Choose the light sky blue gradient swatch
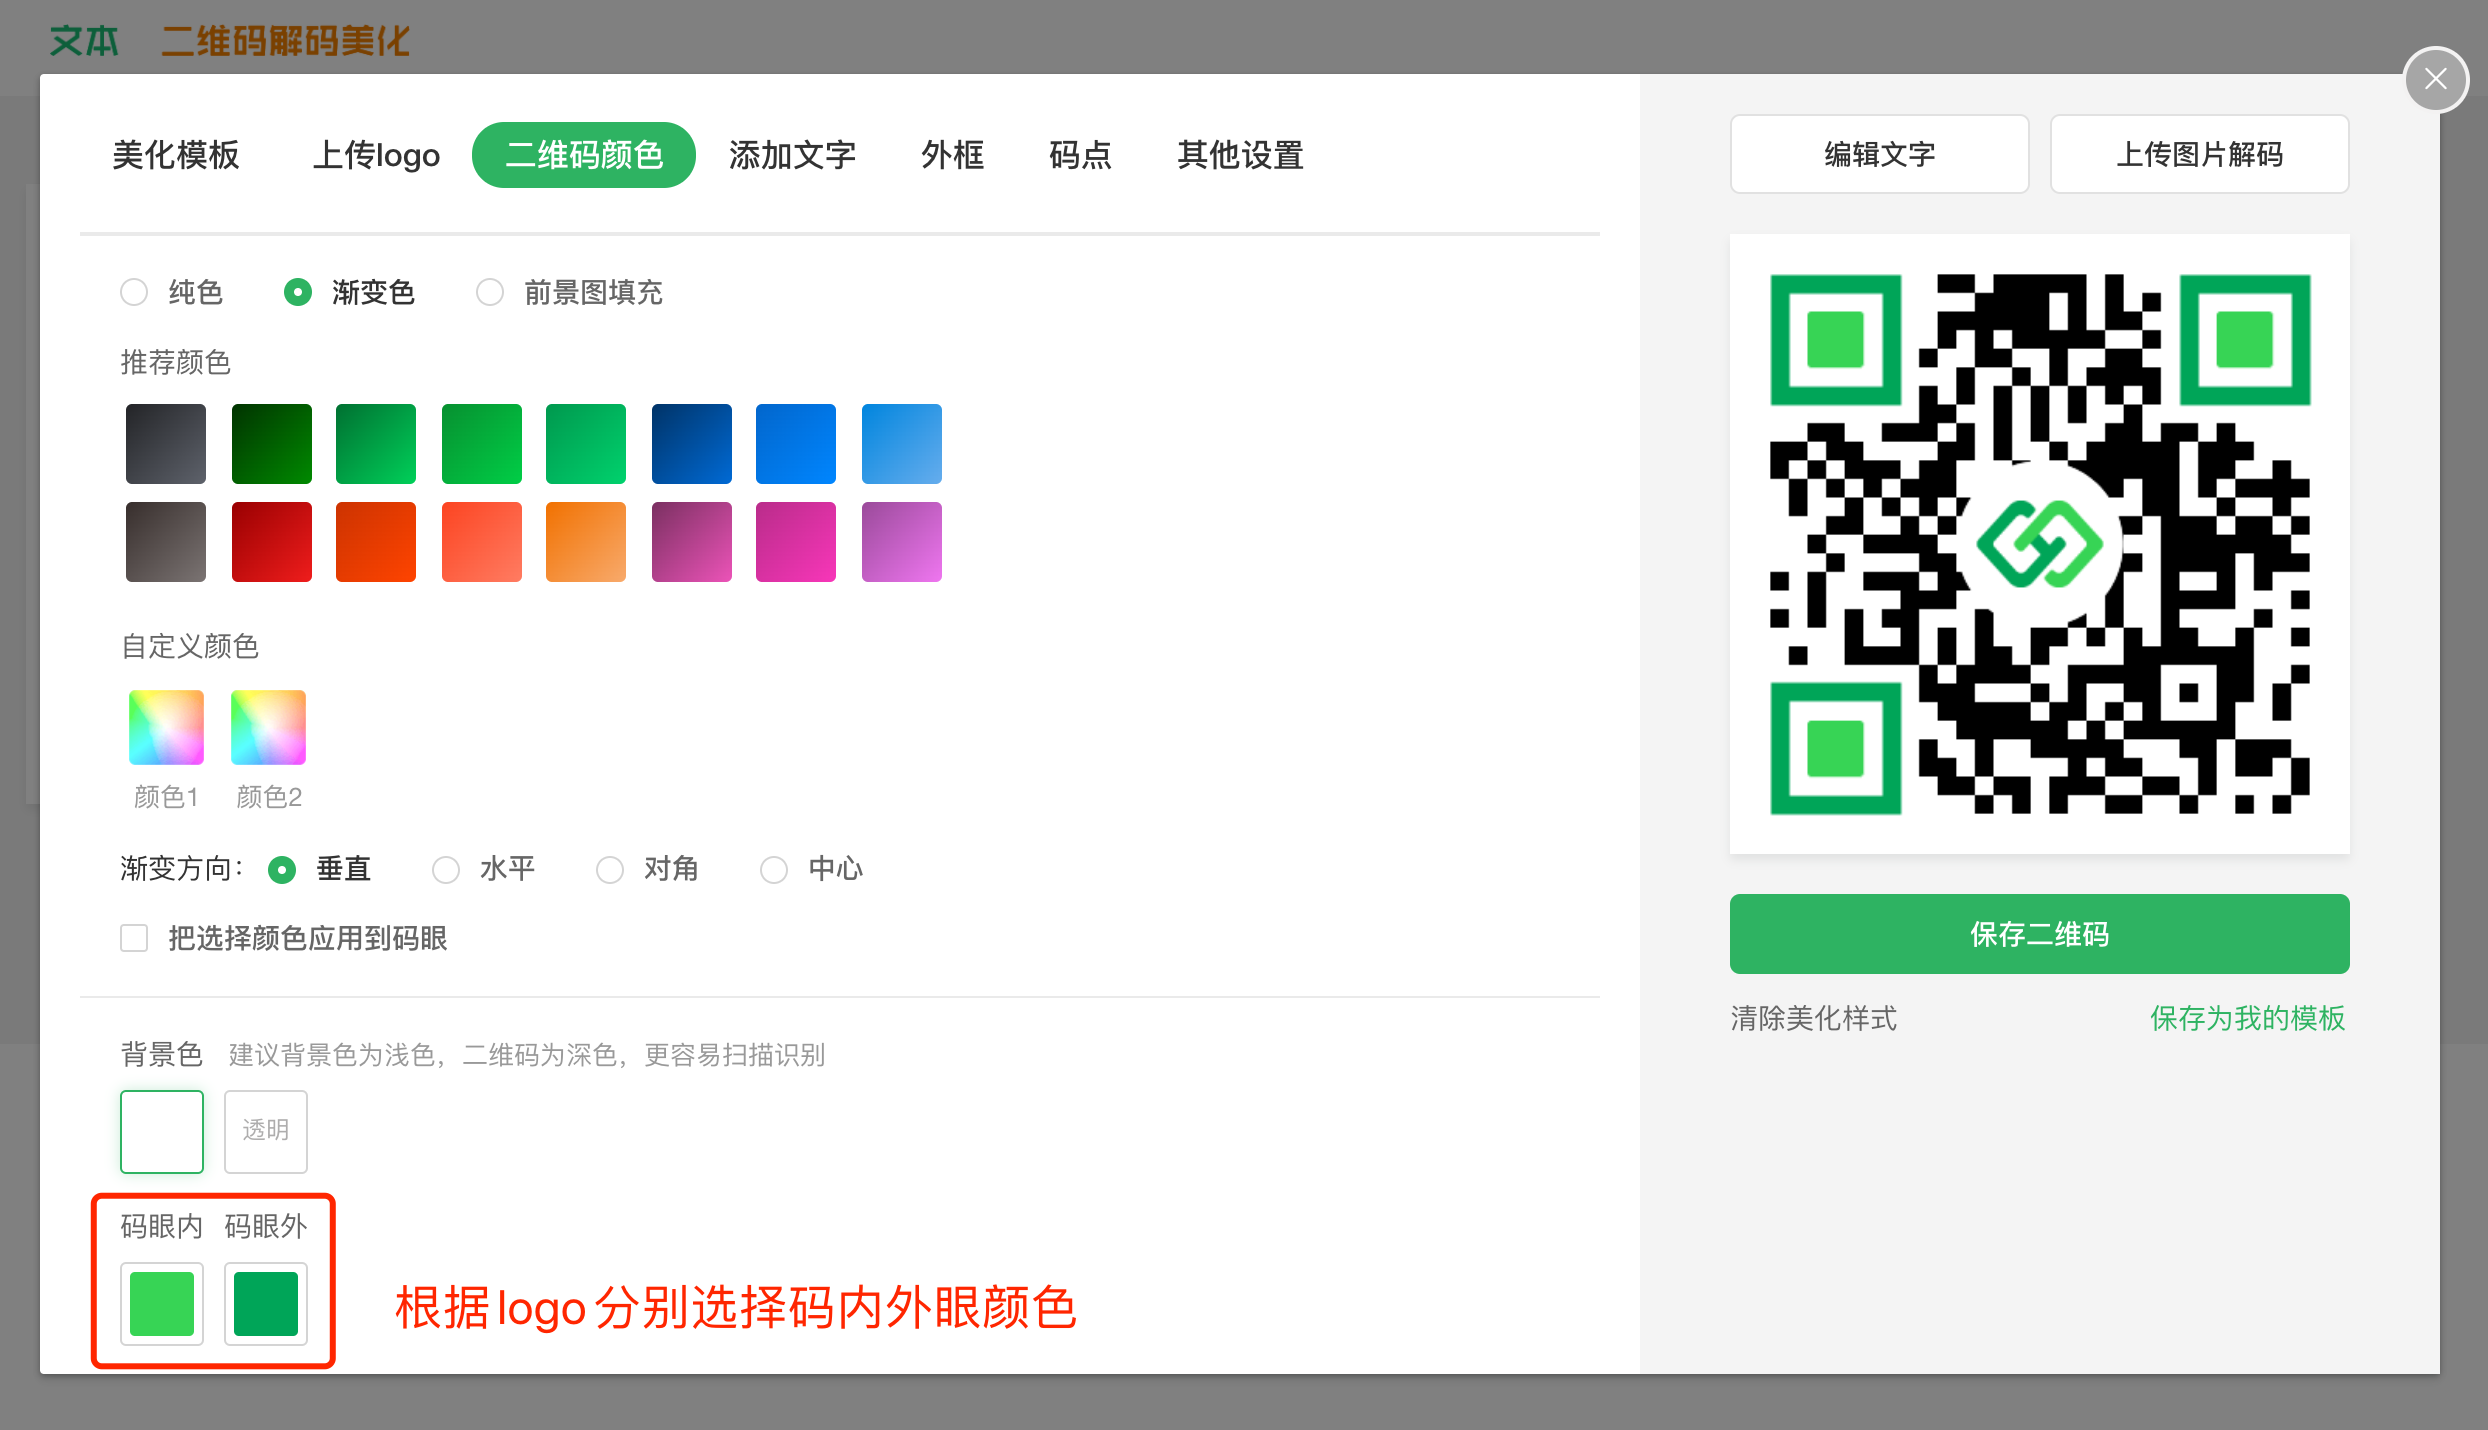 pyautogui.click(x=902, y=444)
